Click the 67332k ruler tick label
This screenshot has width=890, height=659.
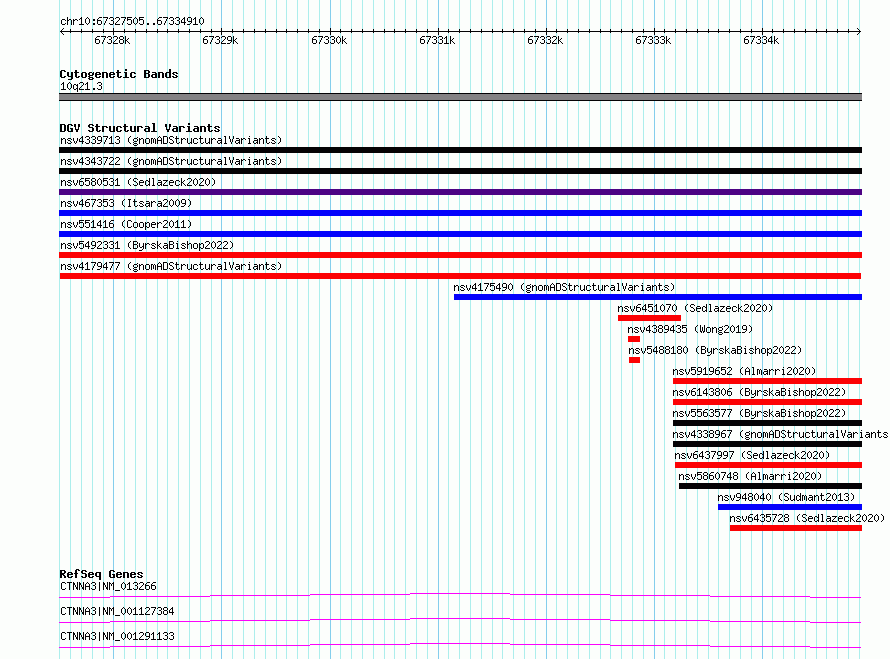click(x=545, y=41)
